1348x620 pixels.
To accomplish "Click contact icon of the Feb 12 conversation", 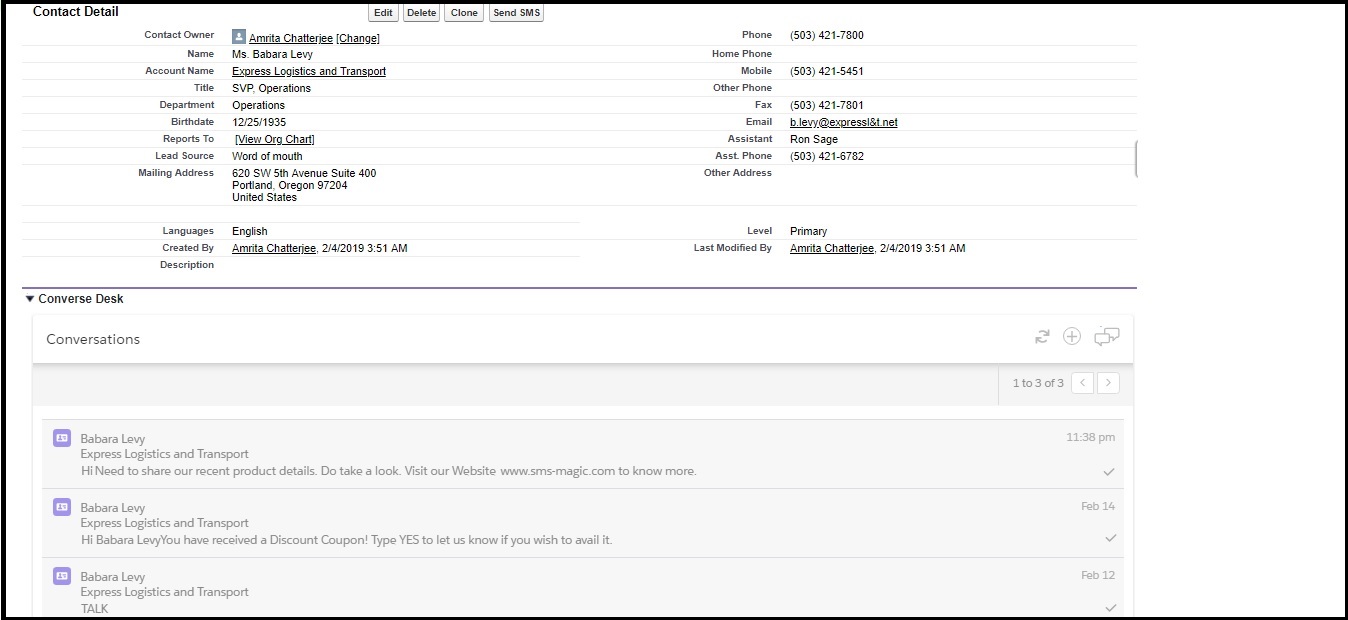I will [61, 576].
